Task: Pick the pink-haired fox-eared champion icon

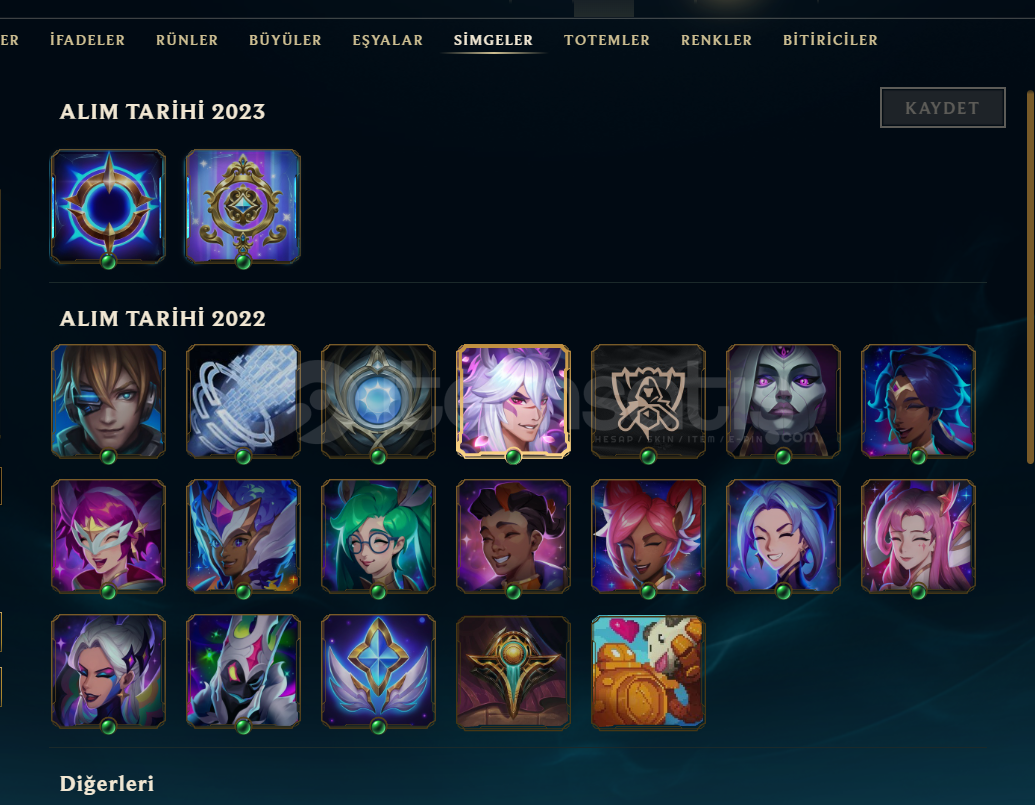Action: (648, 536)
